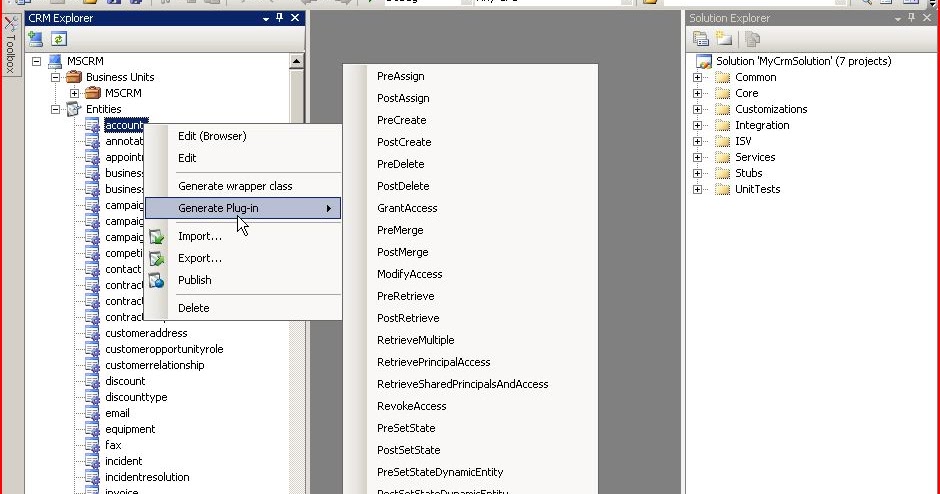940x494 pixels.
Task: Click the fax entity icon
Action: pos(92,445)
